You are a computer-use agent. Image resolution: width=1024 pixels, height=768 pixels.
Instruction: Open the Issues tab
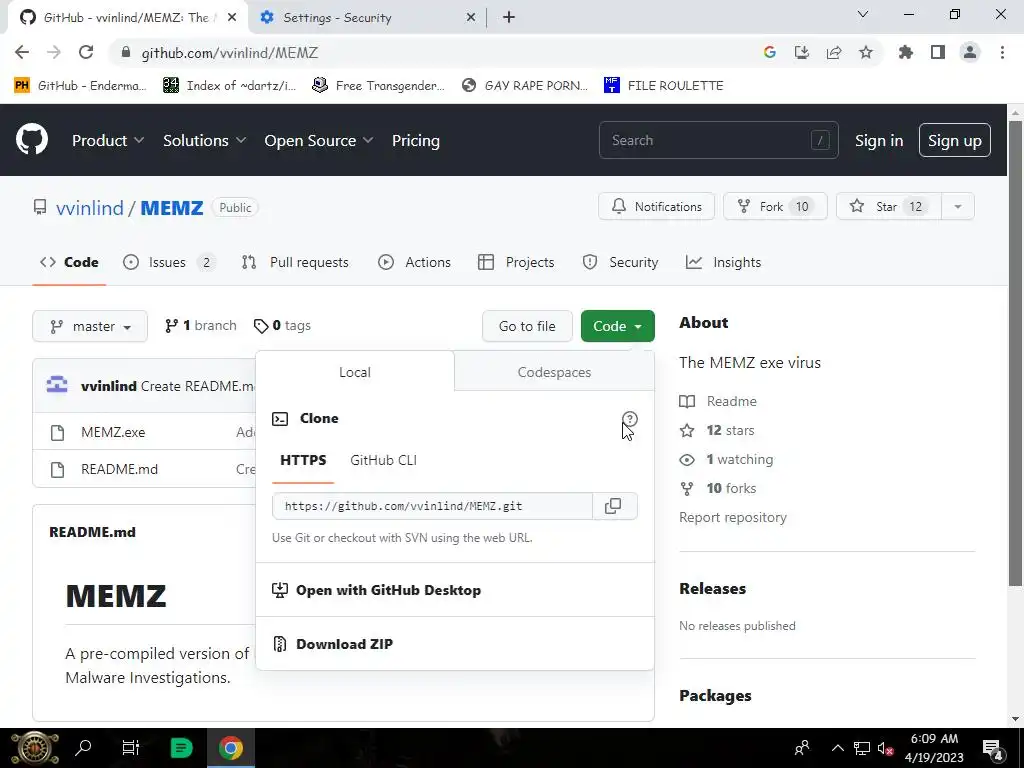tap(169, 263)
